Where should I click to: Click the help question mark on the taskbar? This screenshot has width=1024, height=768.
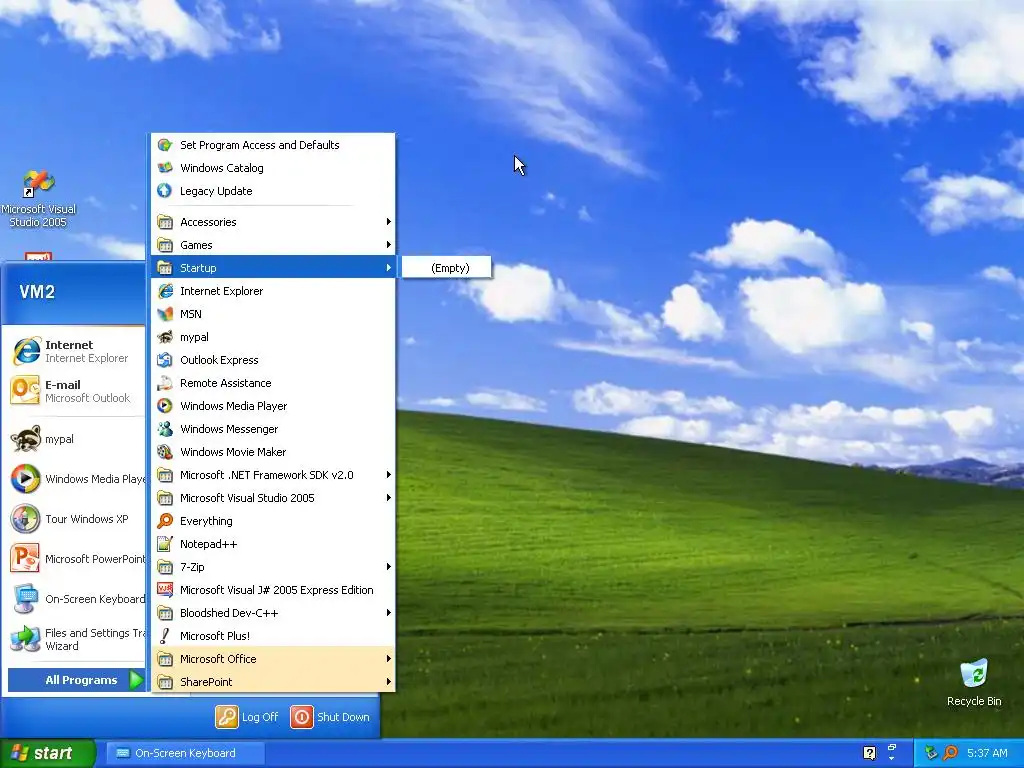(x=869, y=753)
